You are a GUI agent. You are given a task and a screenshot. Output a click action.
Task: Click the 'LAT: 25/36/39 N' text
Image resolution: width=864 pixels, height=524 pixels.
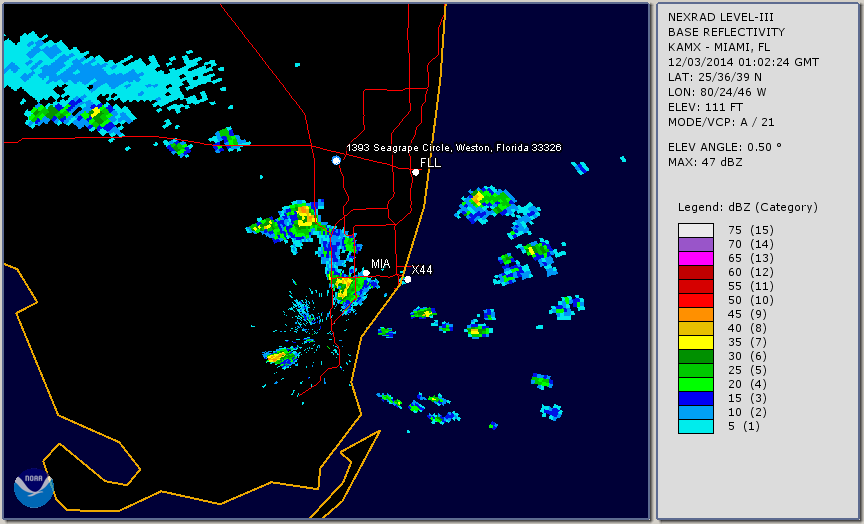[715, 77]
